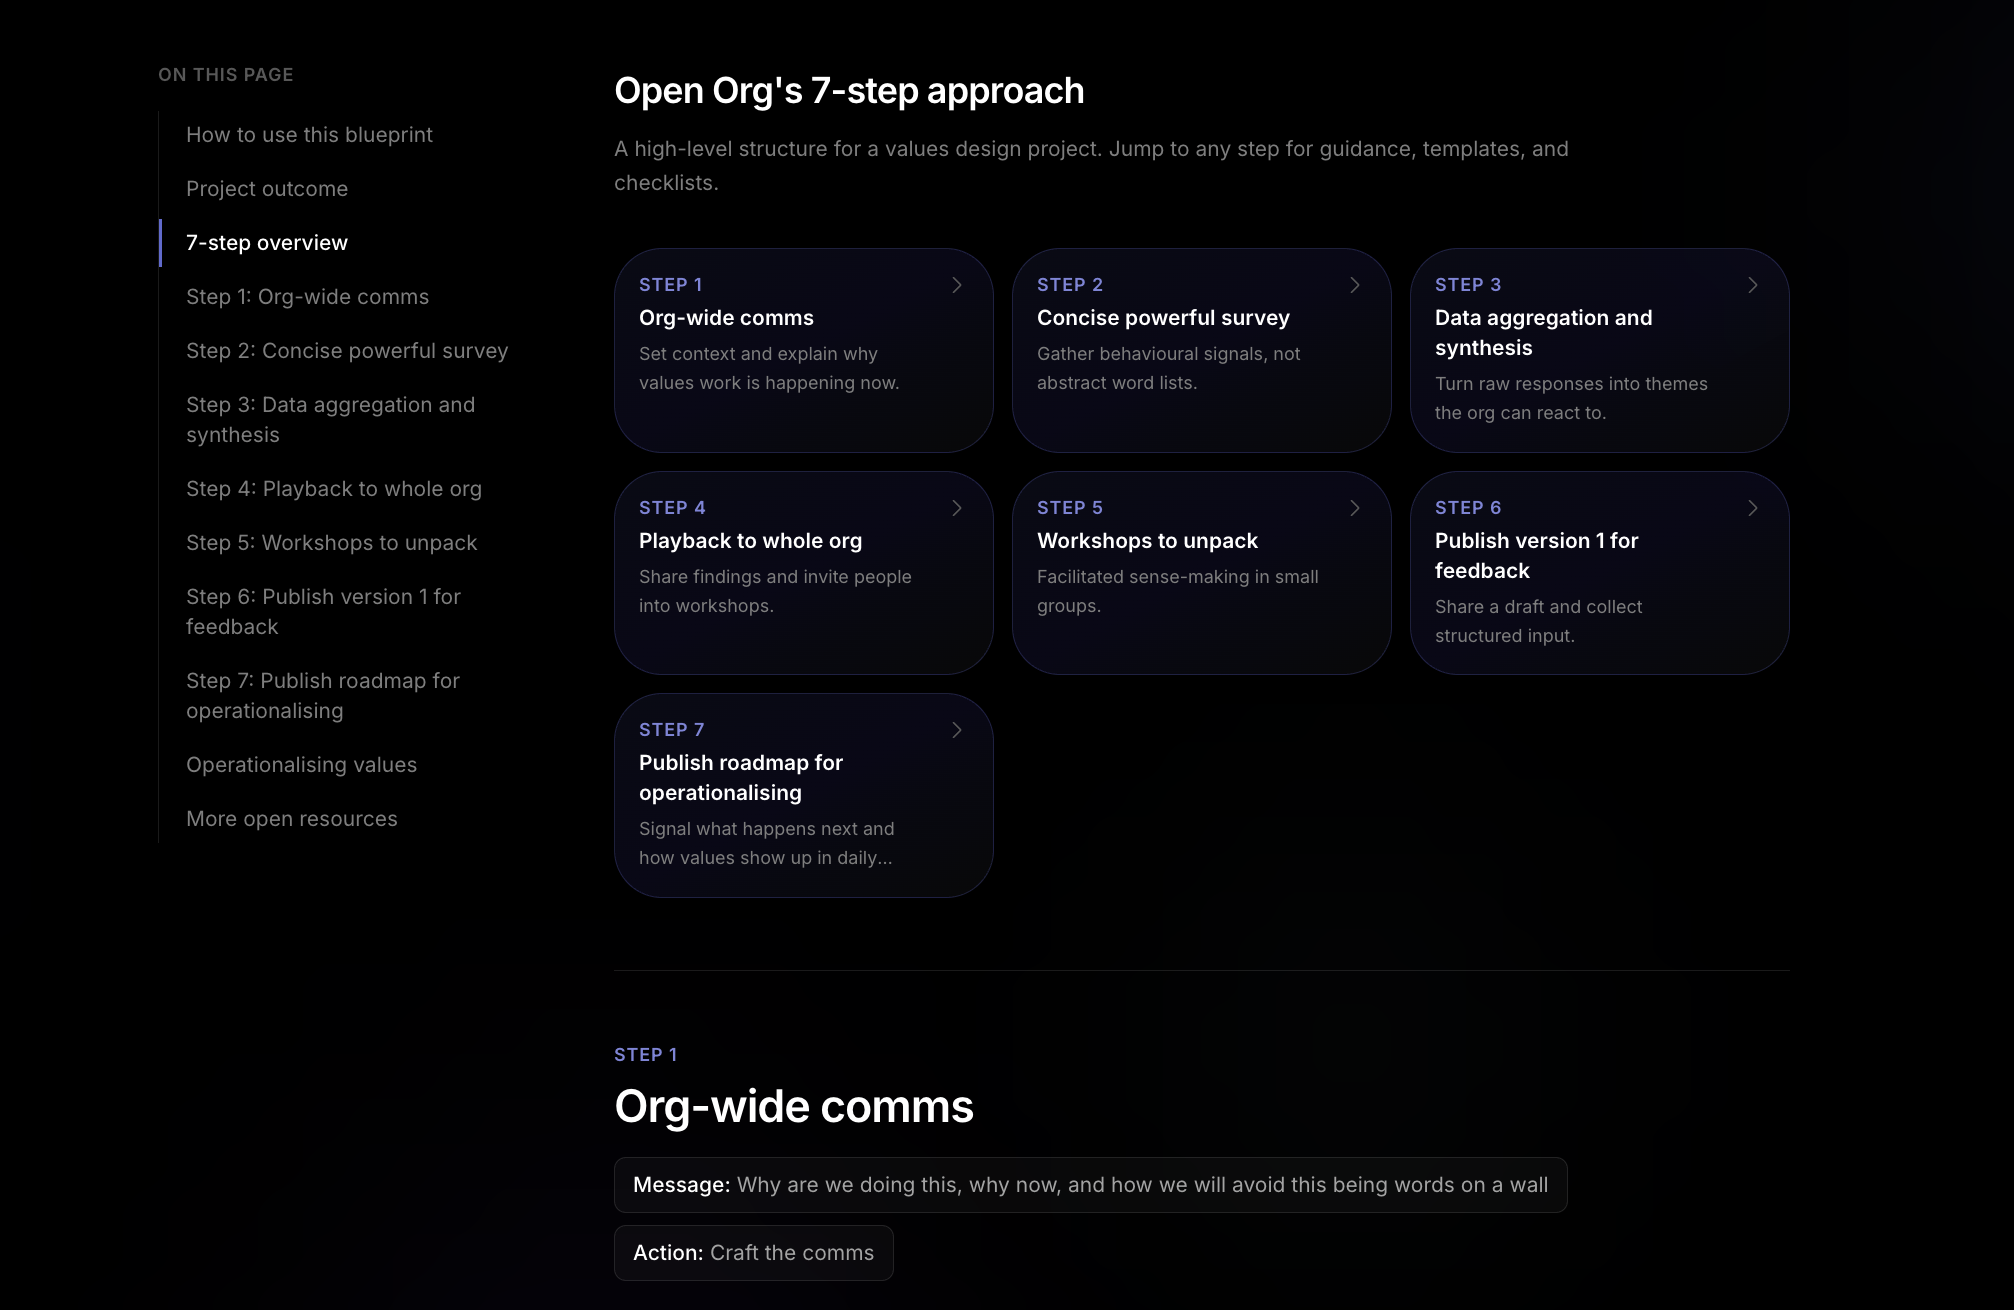The height and width of the screenshot is (1310, 2014).
Task: Click the arrow icon on Step 1 card
Action: pos(957,285)
